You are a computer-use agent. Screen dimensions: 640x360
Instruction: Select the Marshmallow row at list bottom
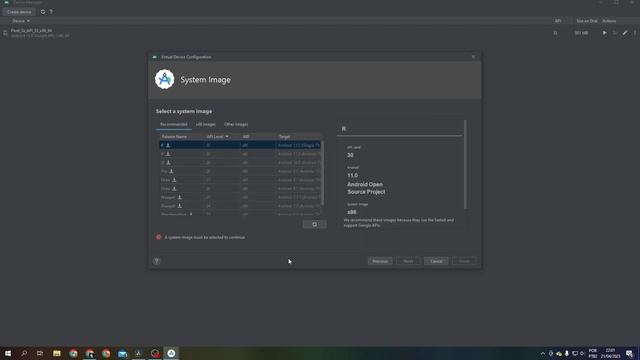click(240, 214)
